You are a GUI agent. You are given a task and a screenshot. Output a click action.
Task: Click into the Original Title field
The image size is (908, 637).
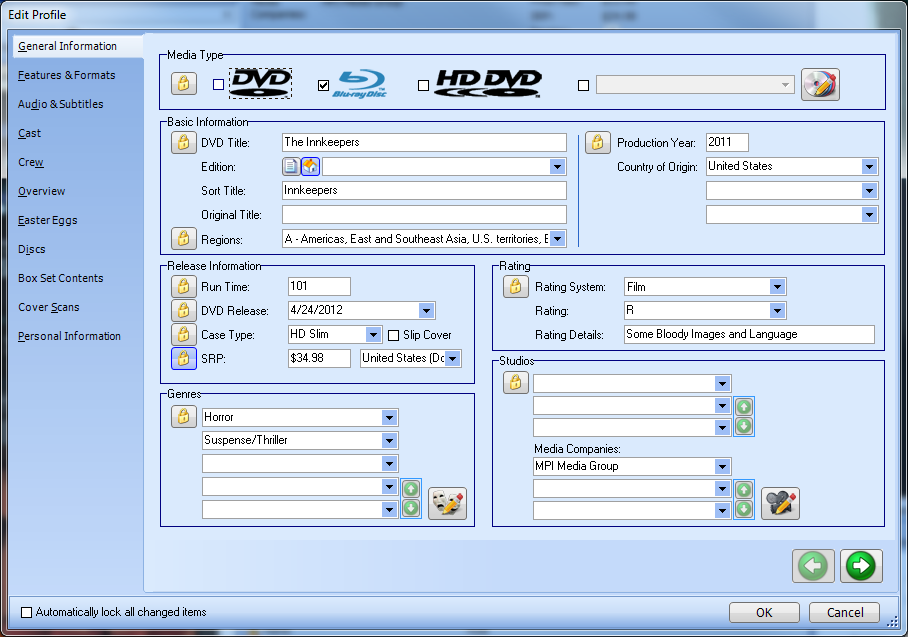[424, 215]
